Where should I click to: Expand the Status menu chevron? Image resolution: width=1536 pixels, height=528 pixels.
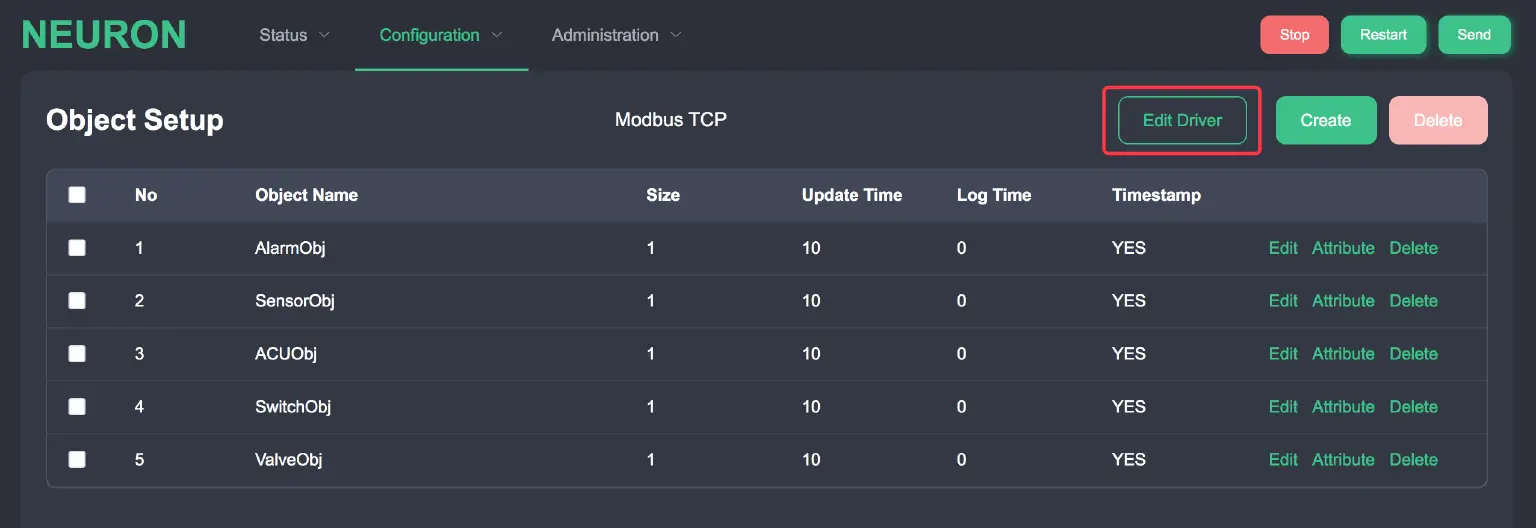click(324, 35)
